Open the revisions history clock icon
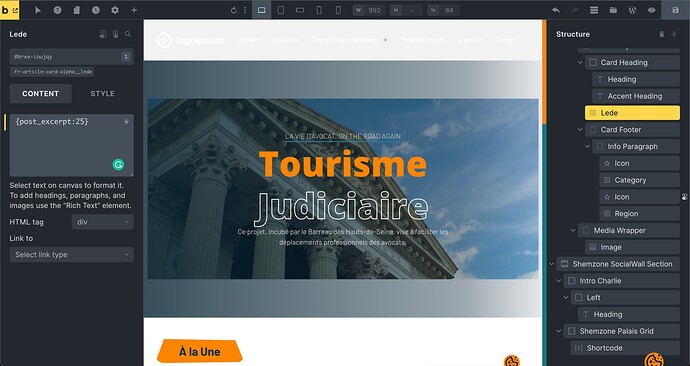Viewport: 690px width, 366px height. tap(95, 10)
